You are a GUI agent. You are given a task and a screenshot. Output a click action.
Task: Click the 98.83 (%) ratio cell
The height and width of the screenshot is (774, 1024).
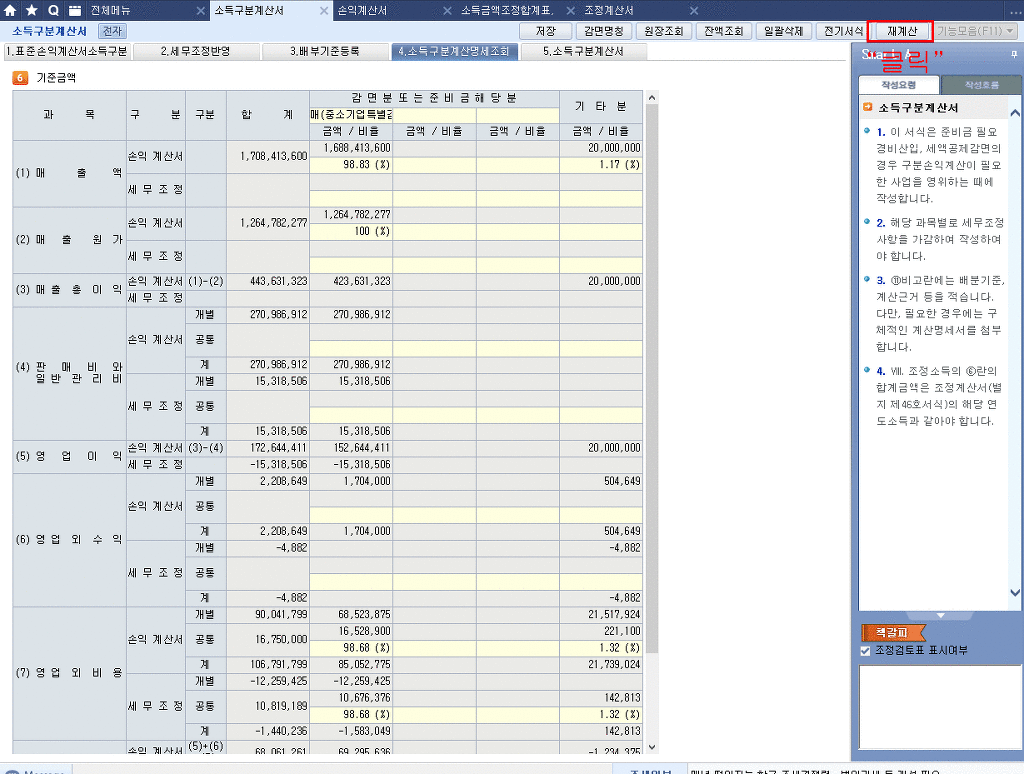point(351,165)
